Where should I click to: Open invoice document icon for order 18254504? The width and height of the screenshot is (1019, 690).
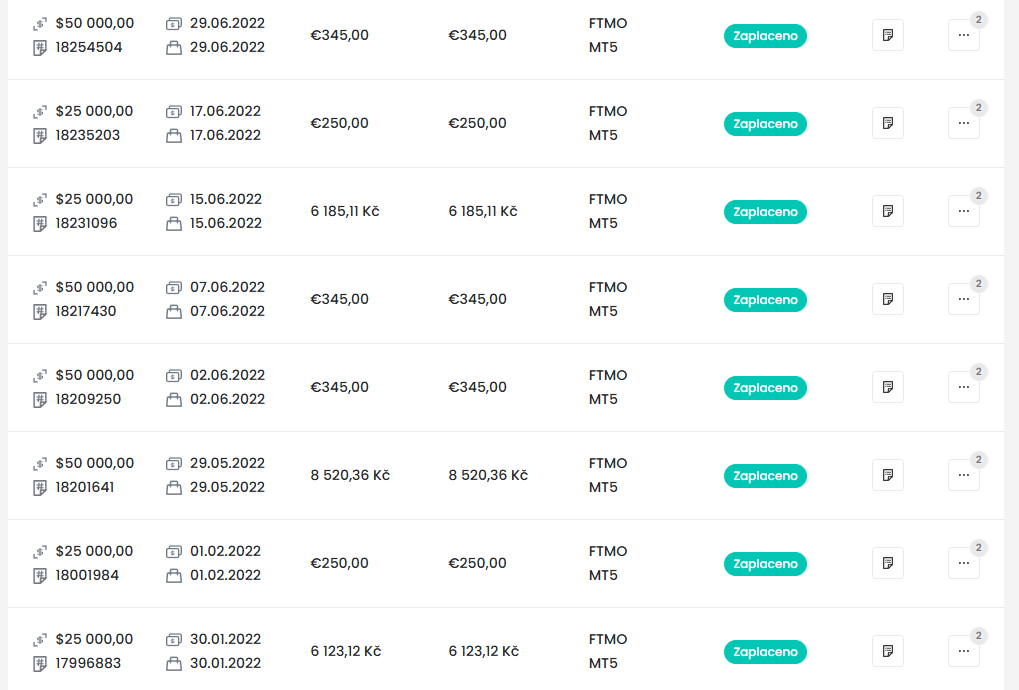(888, 36)
